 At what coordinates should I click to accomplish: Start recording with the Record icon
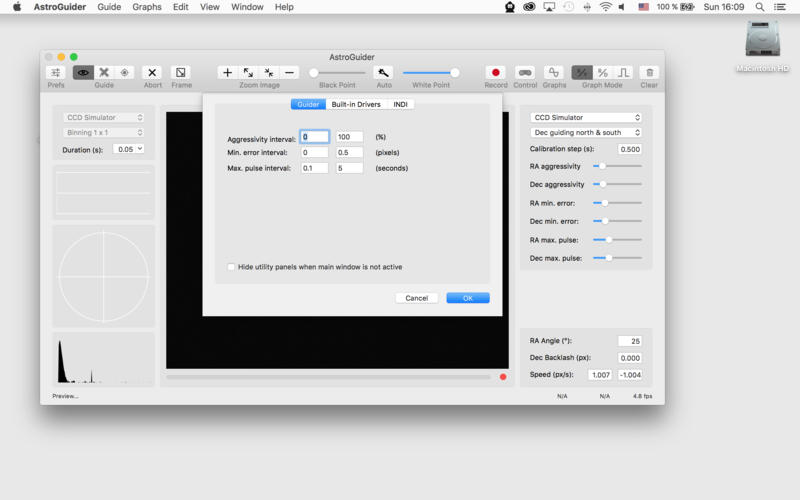pyautogui.click(x=495, y=73)
